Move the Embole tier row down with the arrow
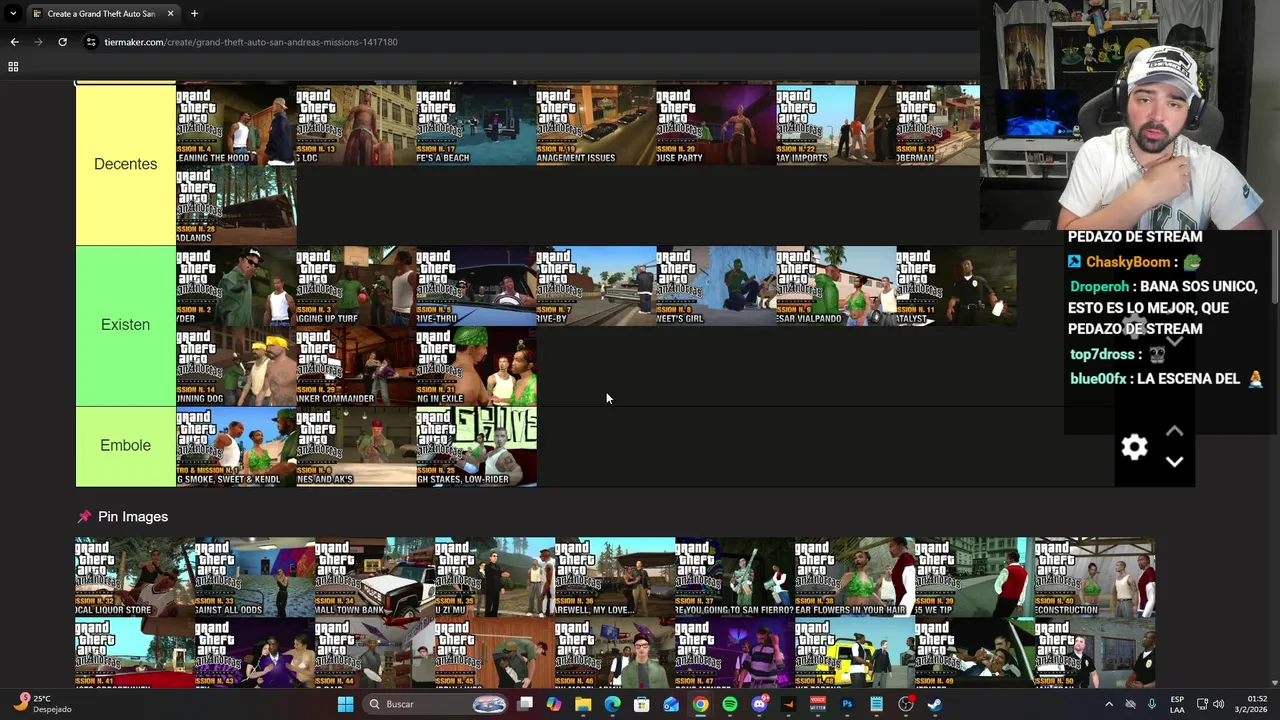The width and height of the screenshot is (1280, 720). pyautogui.click(x=1174, y=461)
